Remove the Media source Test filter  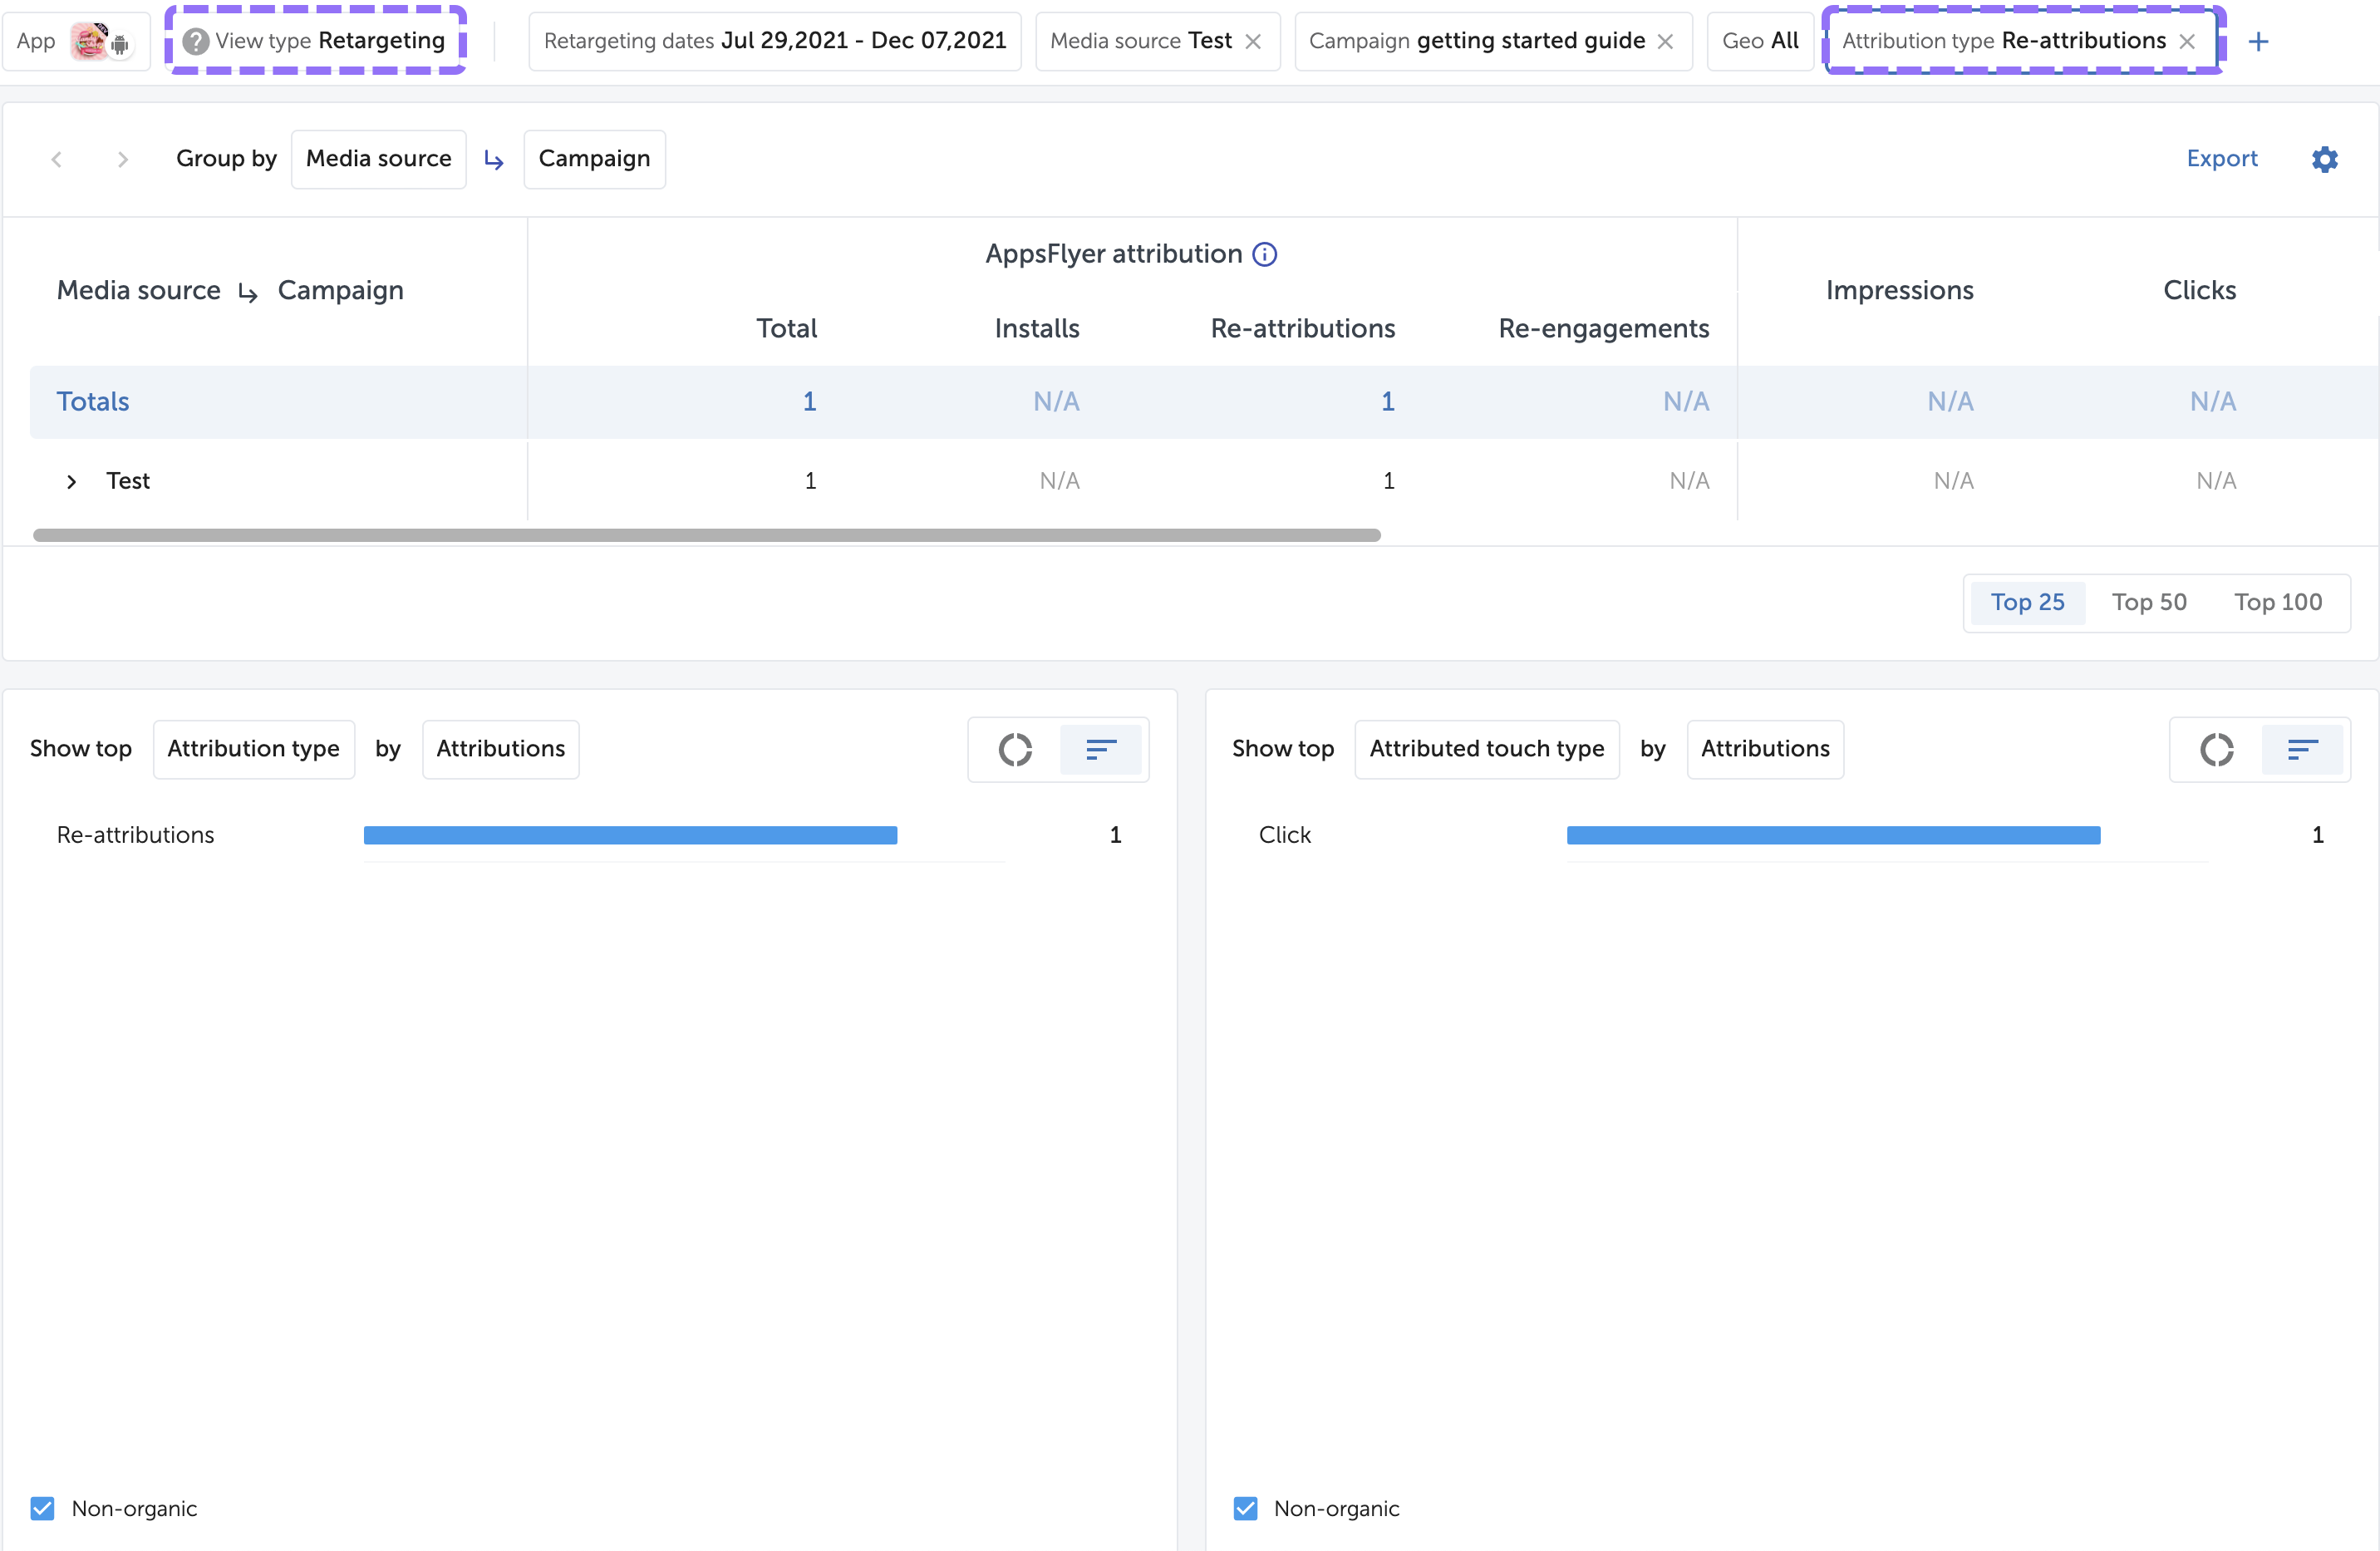pyautogui.click(x=1253, y=41)
